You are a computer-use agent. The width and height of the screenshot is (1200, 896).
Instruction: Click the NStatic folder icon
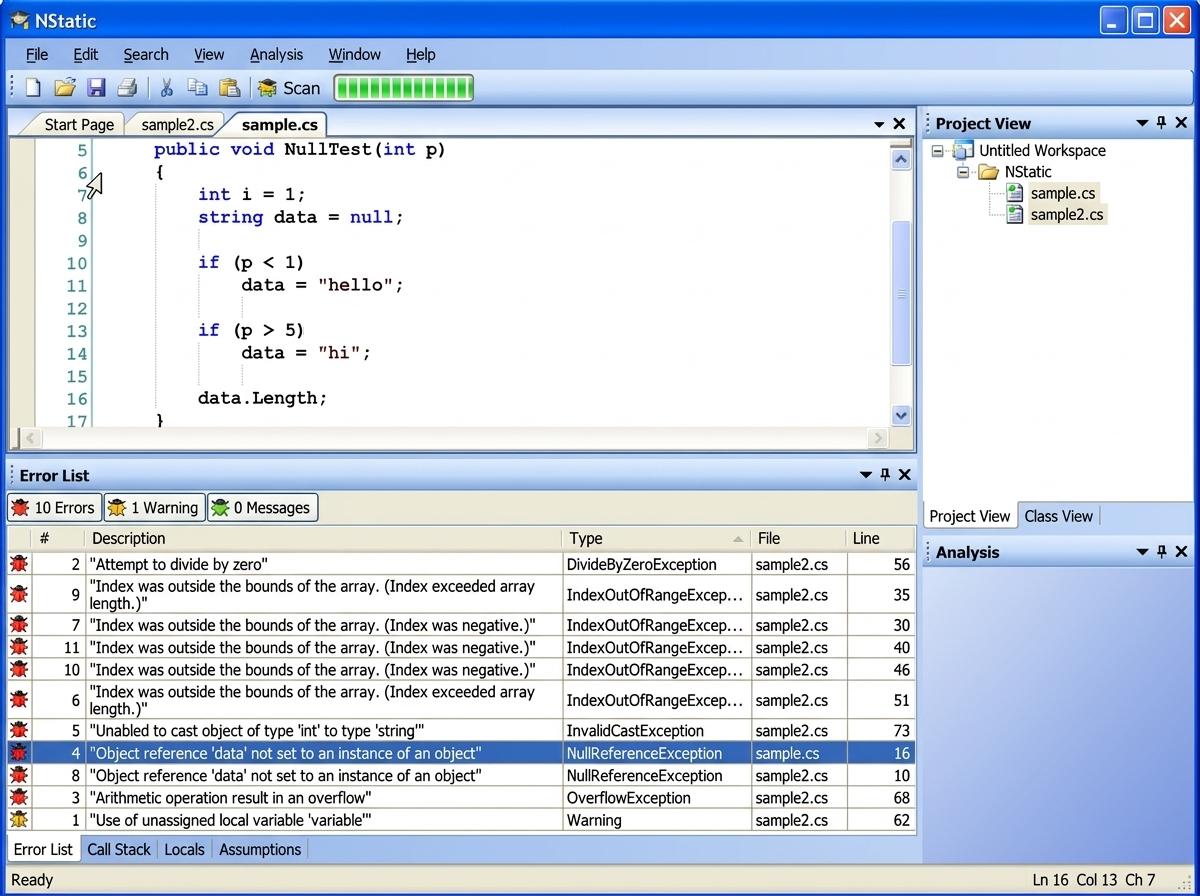[x=989, y=172]
